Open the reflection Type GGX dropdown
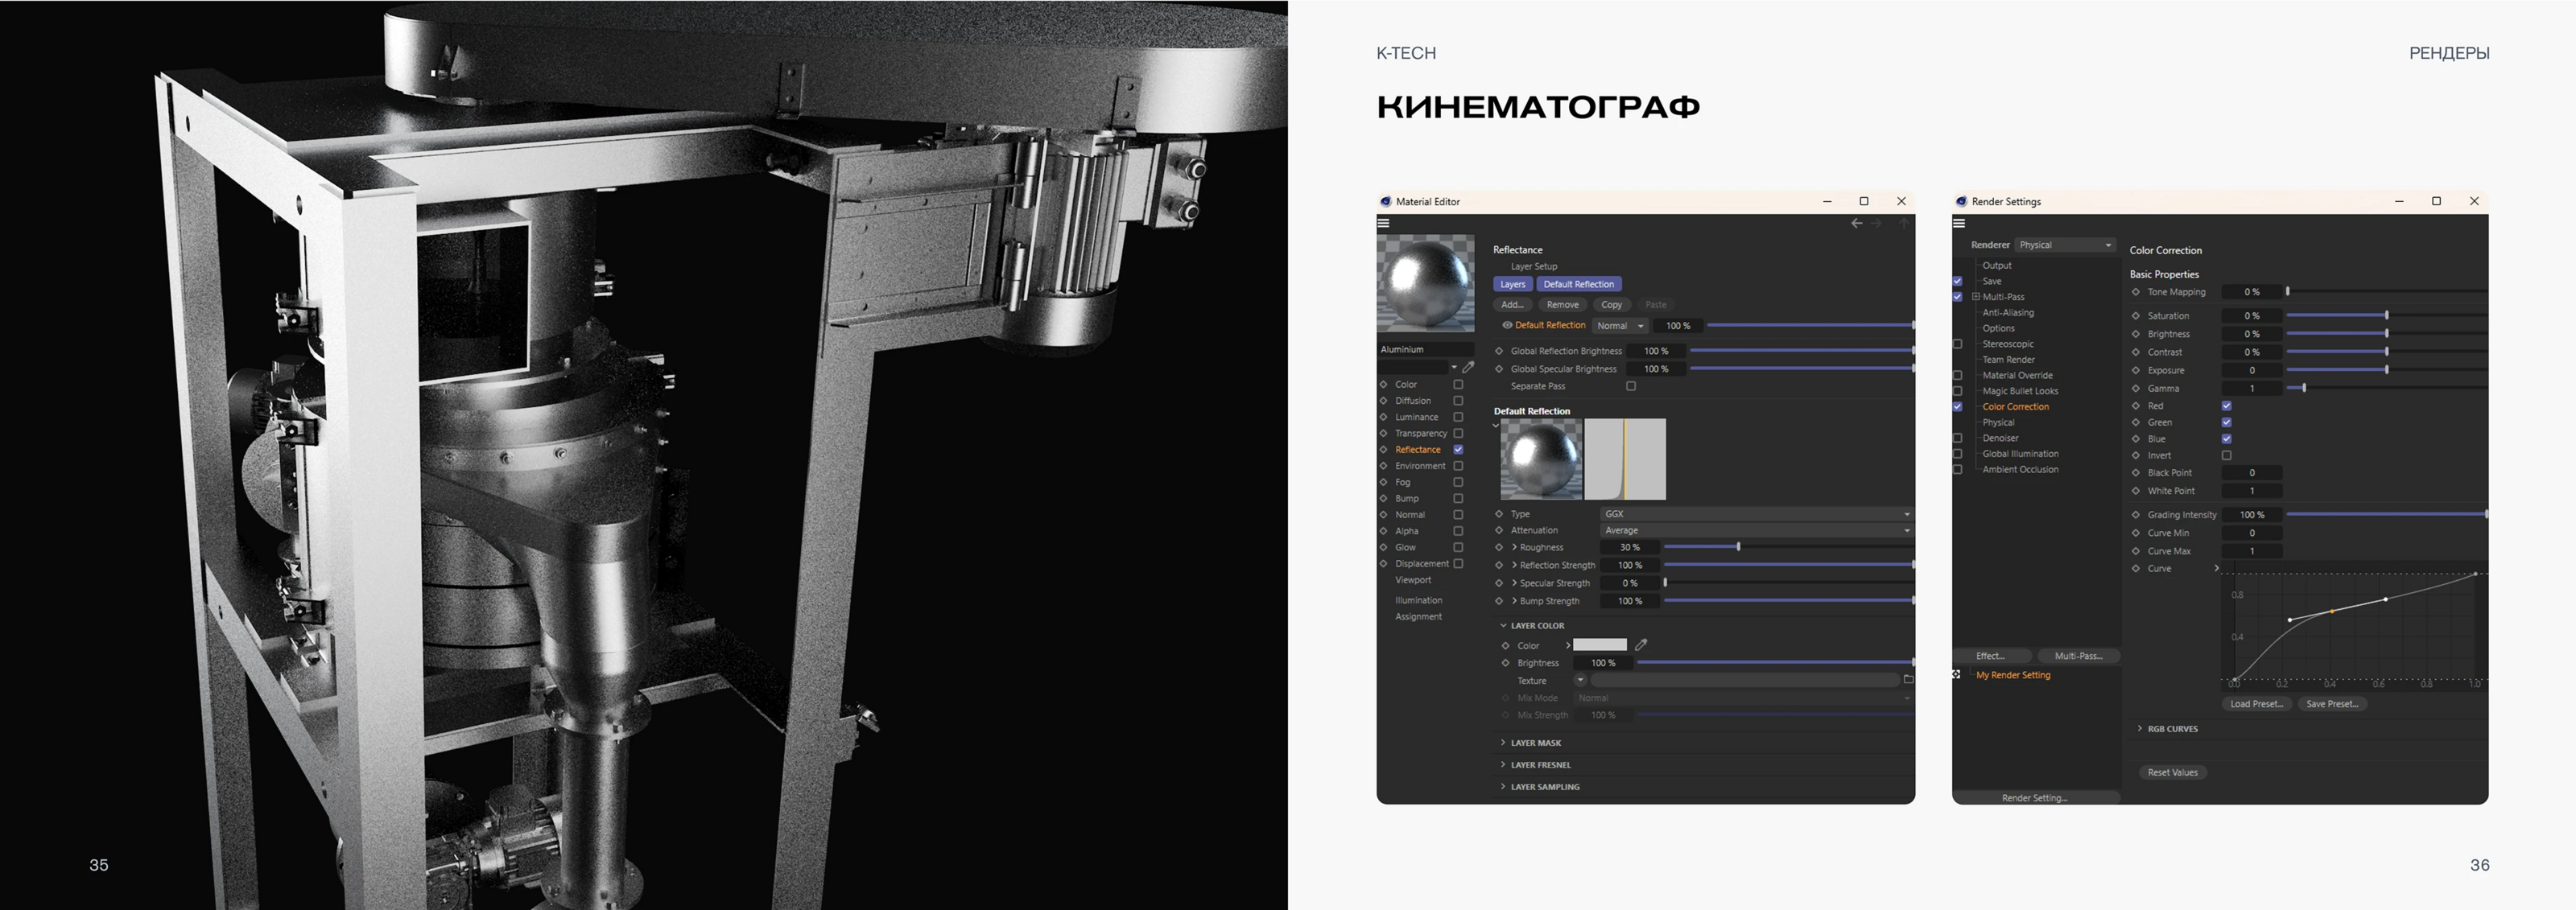 click(x=1756, y=514)
